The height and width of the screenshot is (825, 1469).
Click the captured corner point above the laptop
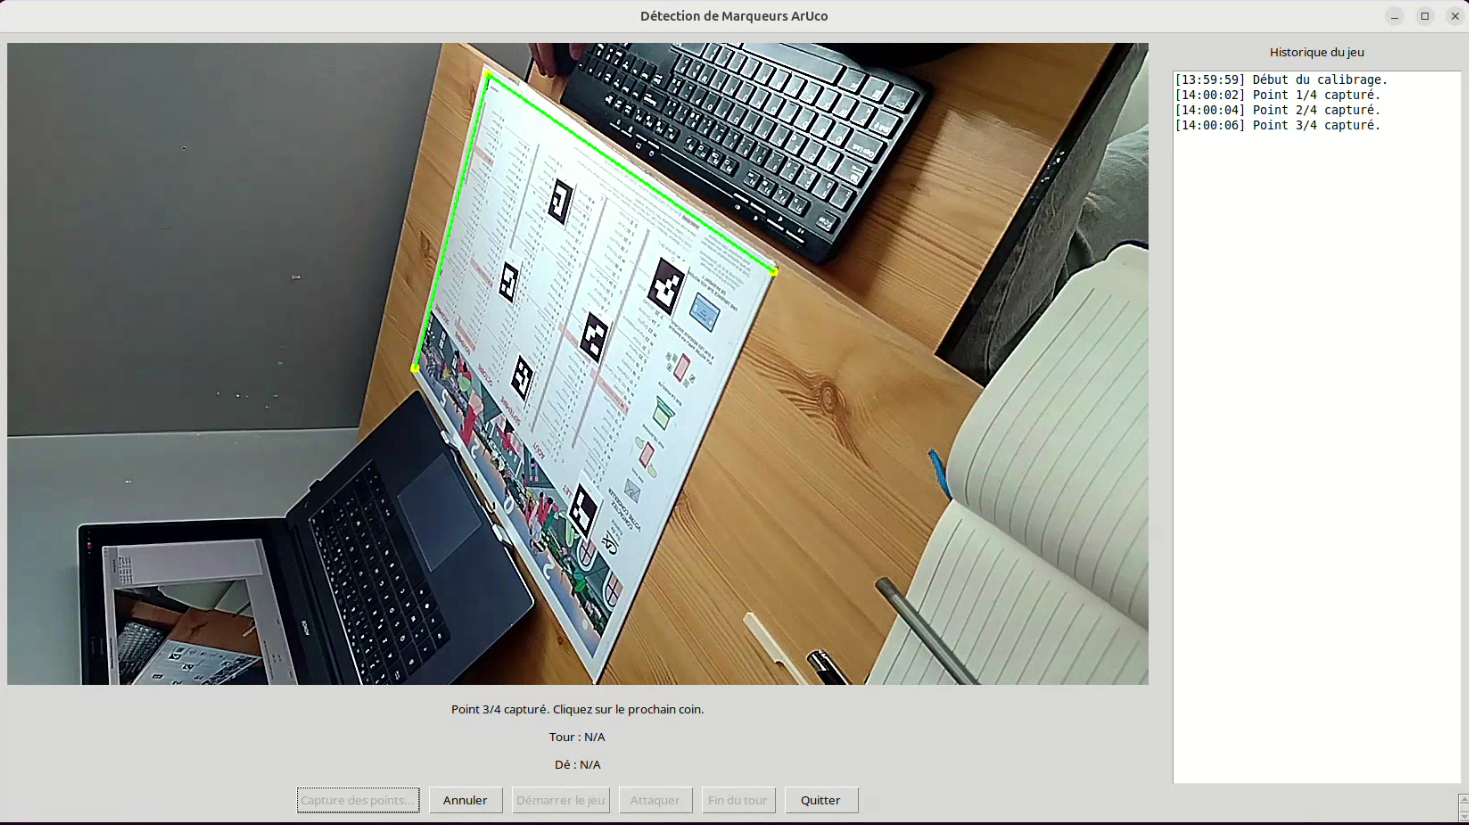click(x=415, y=368)
